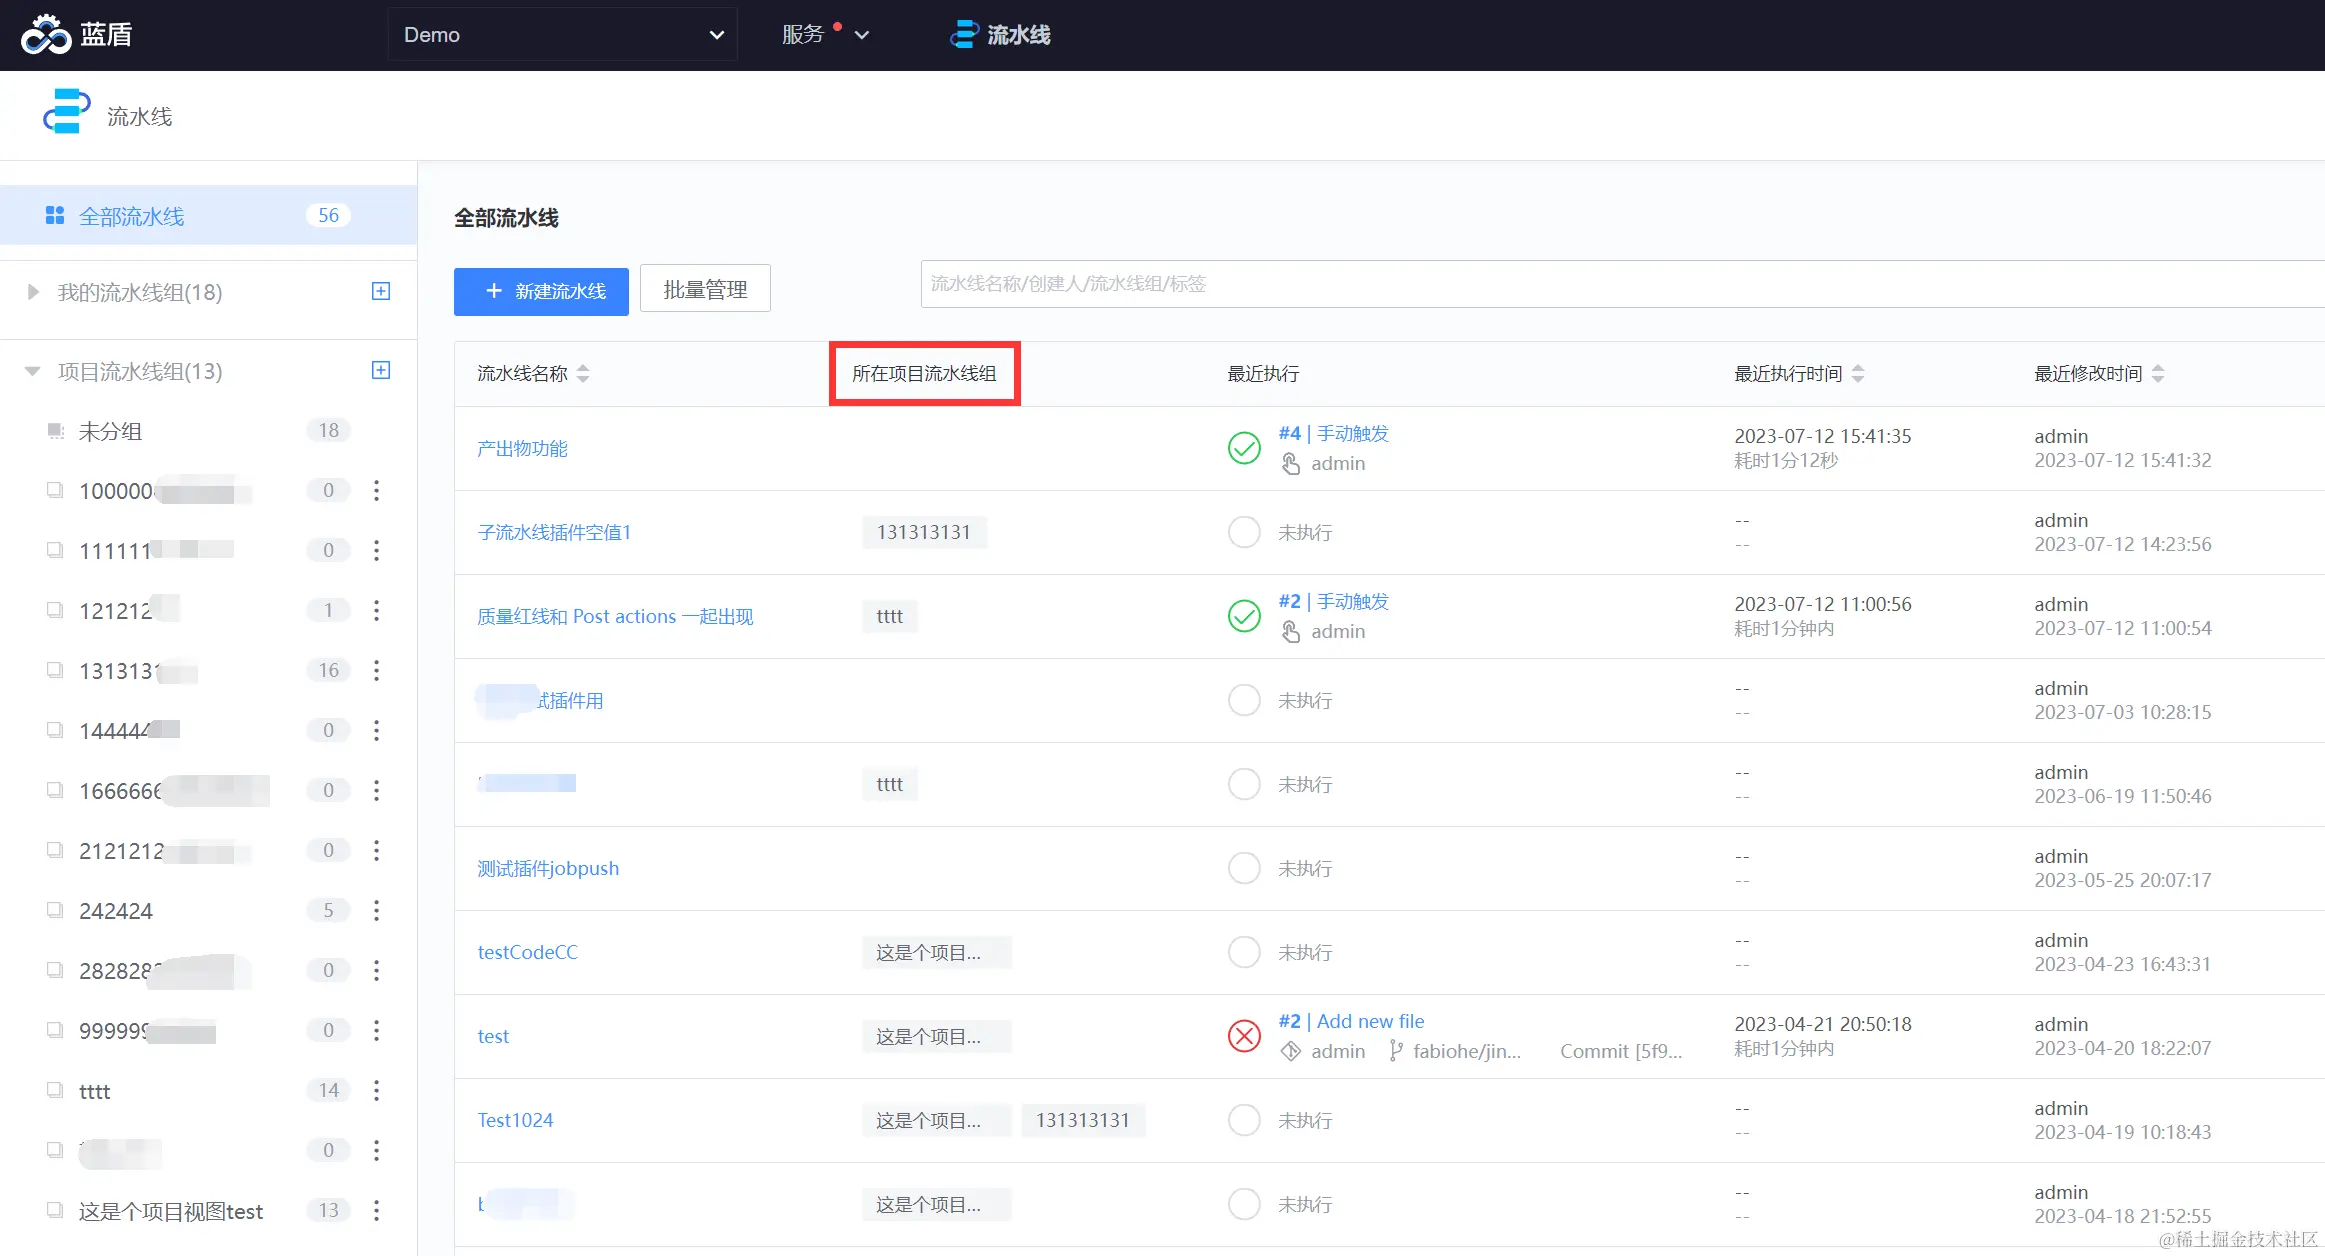Viewport: 2325px width, 1256px height.
Task: Open the Demo project dropdown
Action: (x=562, y=35)
